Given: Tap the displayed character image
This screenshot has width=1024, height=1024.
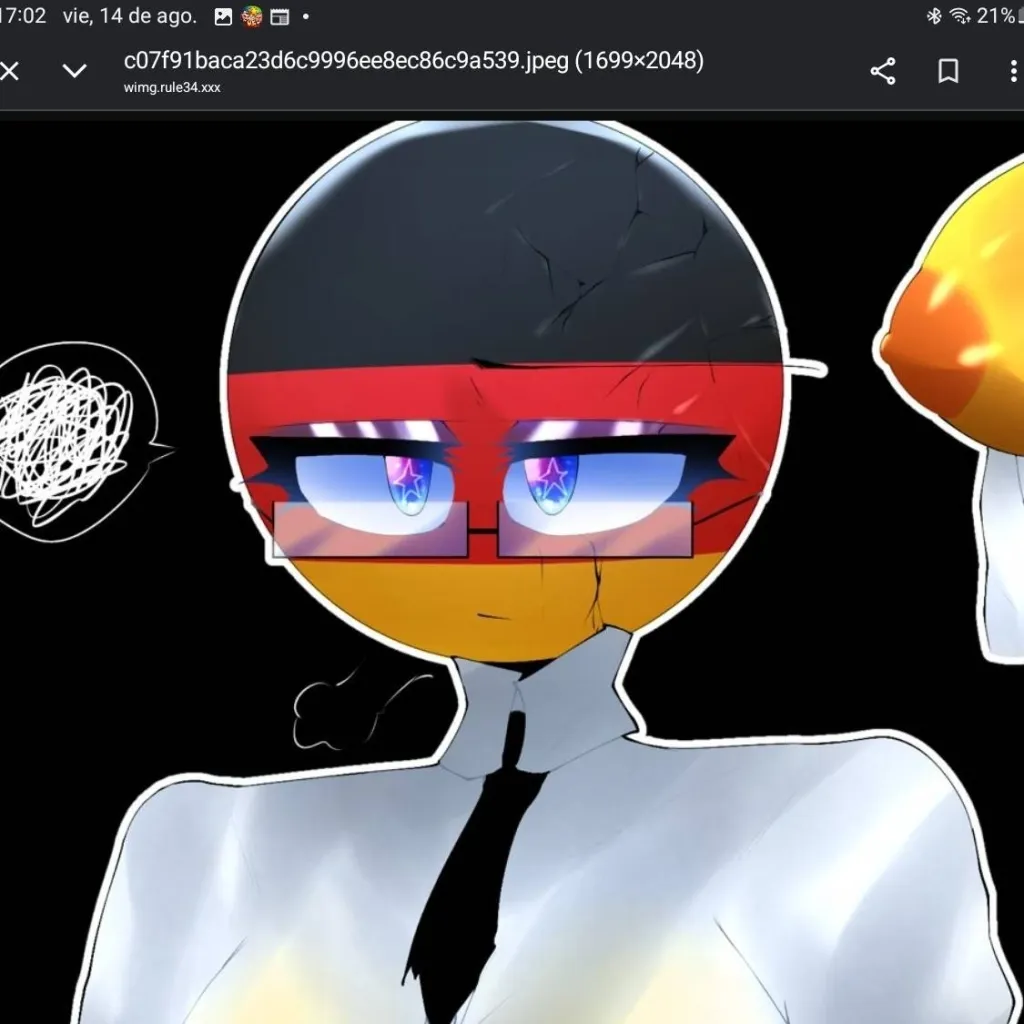Looking at the screenshot, I should (512, 572).
